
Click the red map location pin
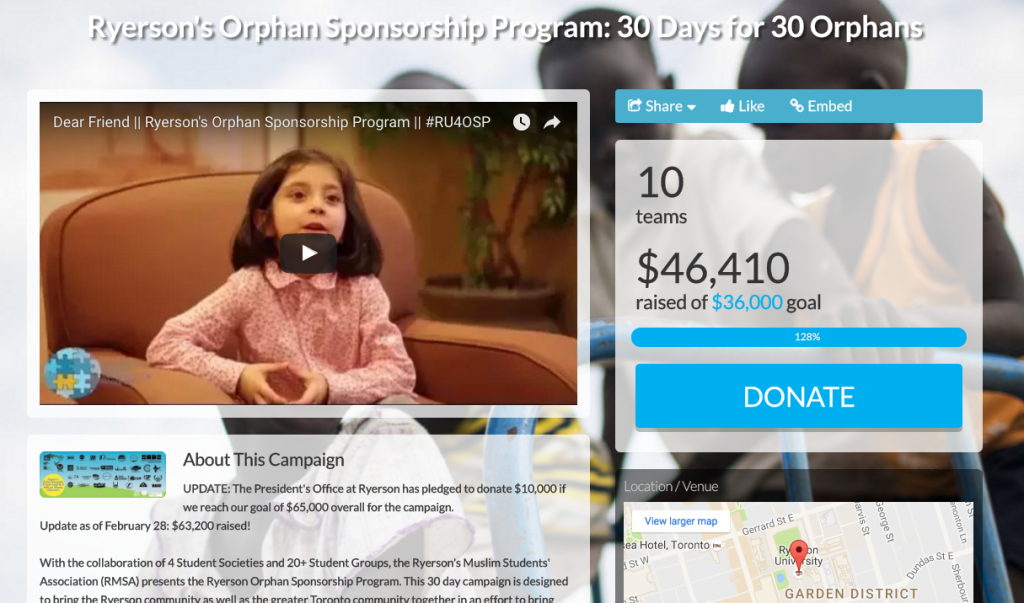[798, 557]
